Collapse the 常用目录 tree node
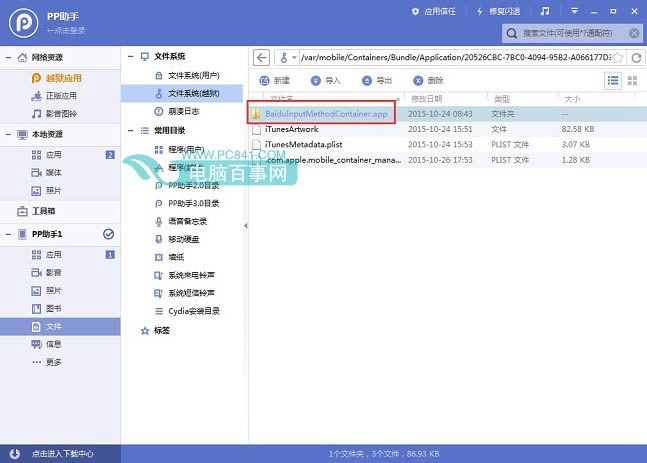 [131, 130]
